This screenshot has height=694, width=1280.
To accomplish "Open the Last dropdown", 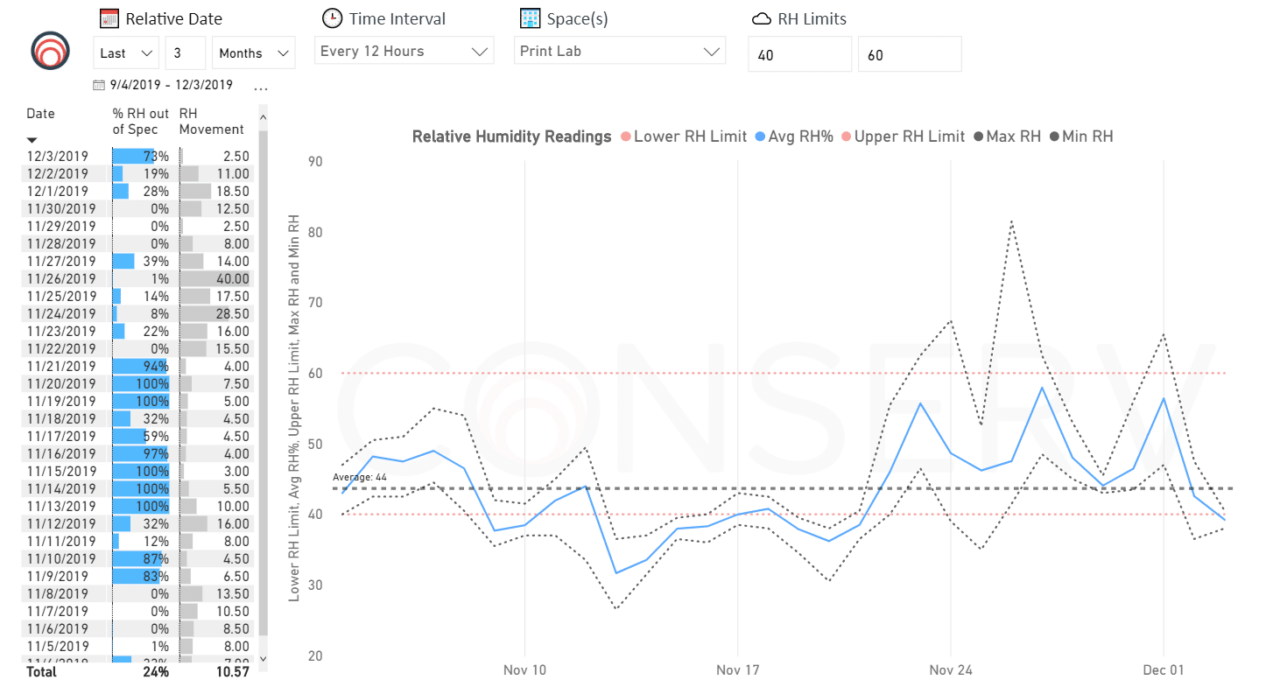I will pyautogui.click(x=125, y=52).
